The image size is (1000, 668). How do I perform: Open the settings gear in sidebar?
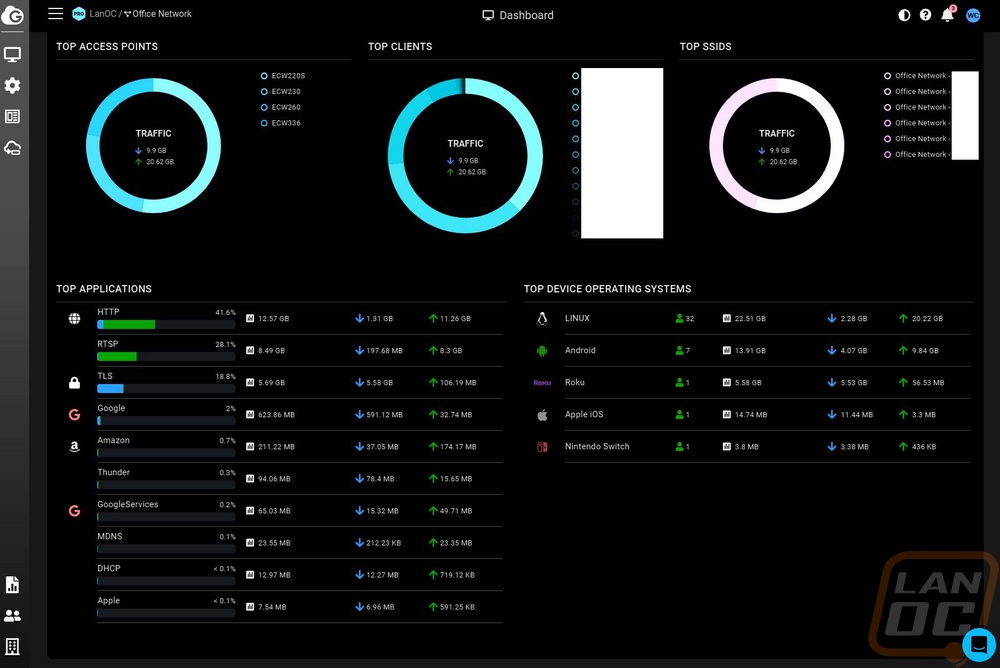(x=13, y=85)
